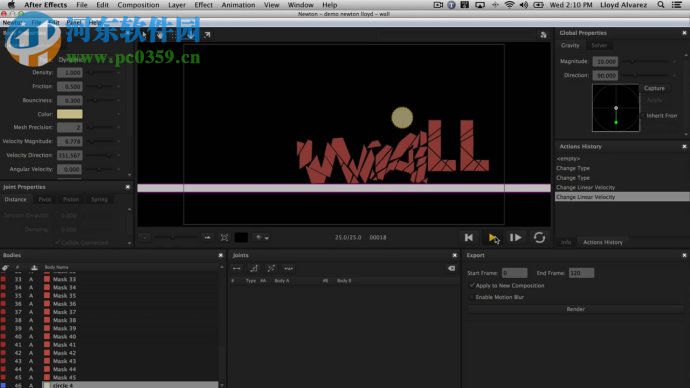
Task: Click the black preview background color swatch
Action: click(x=241, y=238)
